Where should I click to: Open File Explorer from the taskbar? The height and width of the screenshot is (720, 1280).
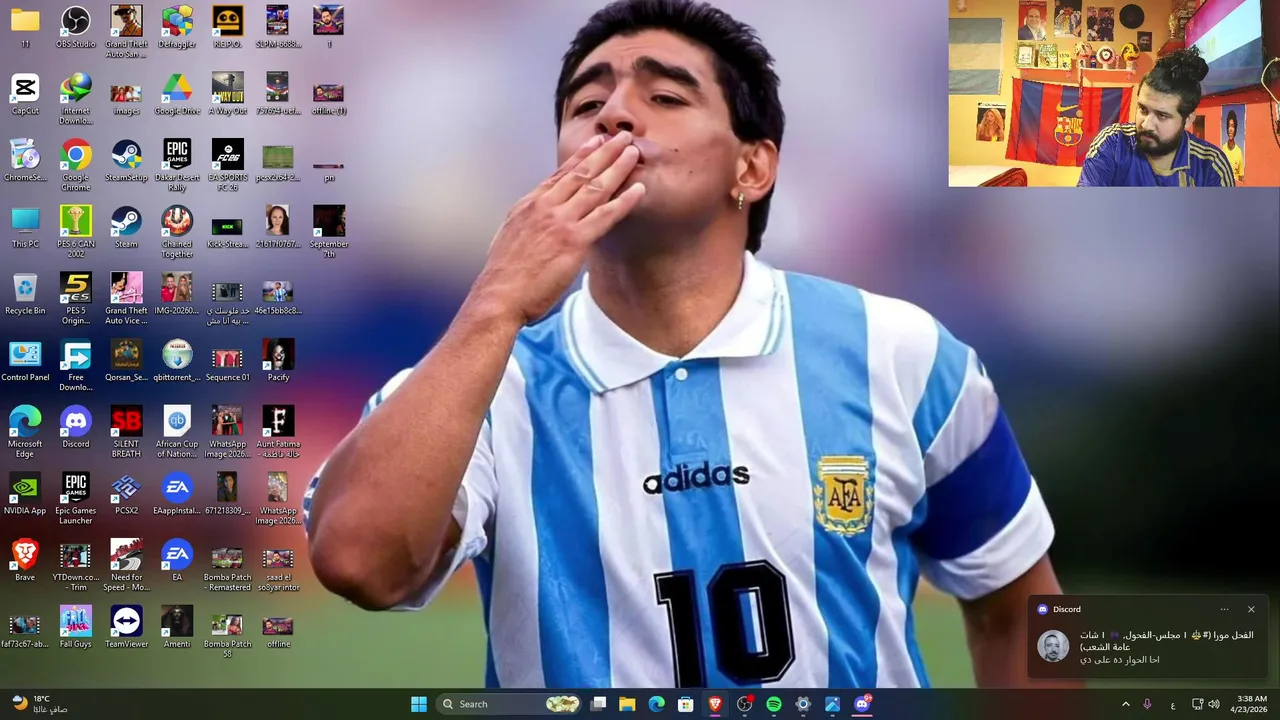(627, 704)
